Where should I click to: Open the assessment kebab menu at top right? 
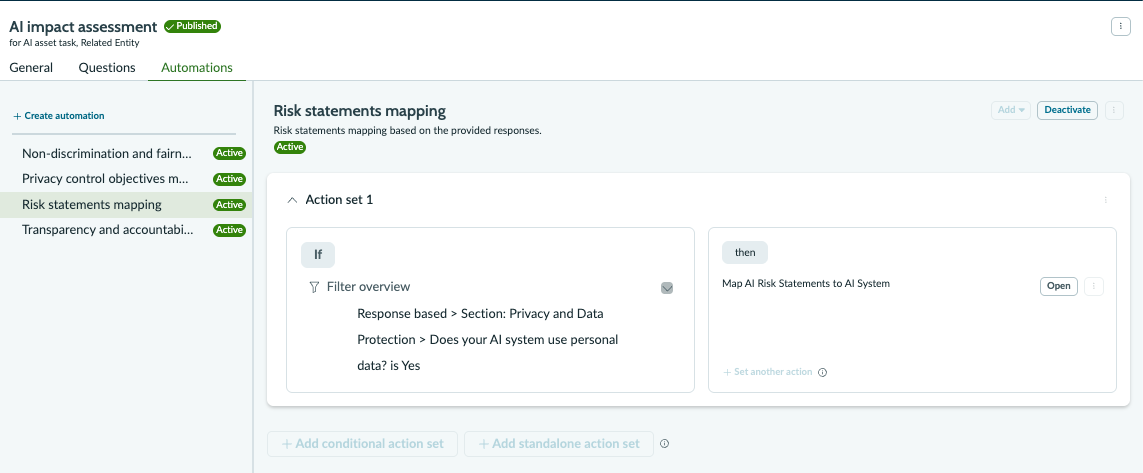click(1120, 26)
